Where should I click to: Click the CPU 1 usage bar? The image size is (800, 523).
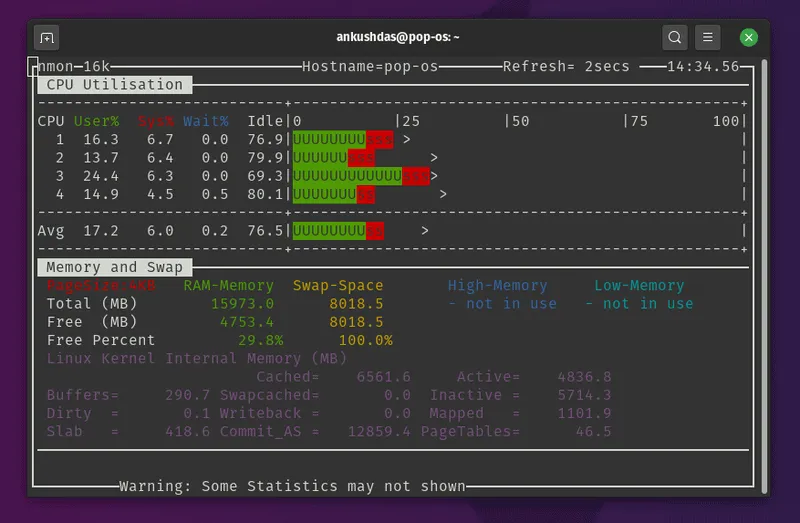343,139
